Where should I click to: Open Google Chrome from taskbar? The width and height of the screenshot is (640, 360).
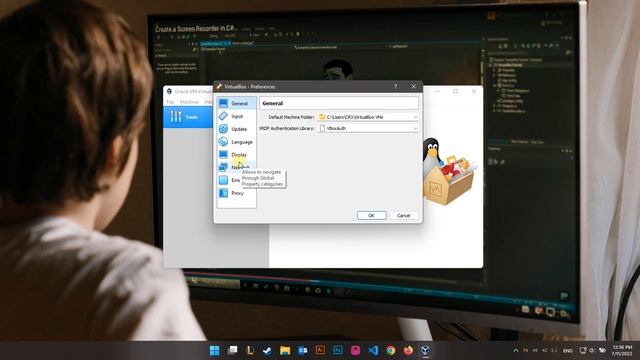(391, 350)
